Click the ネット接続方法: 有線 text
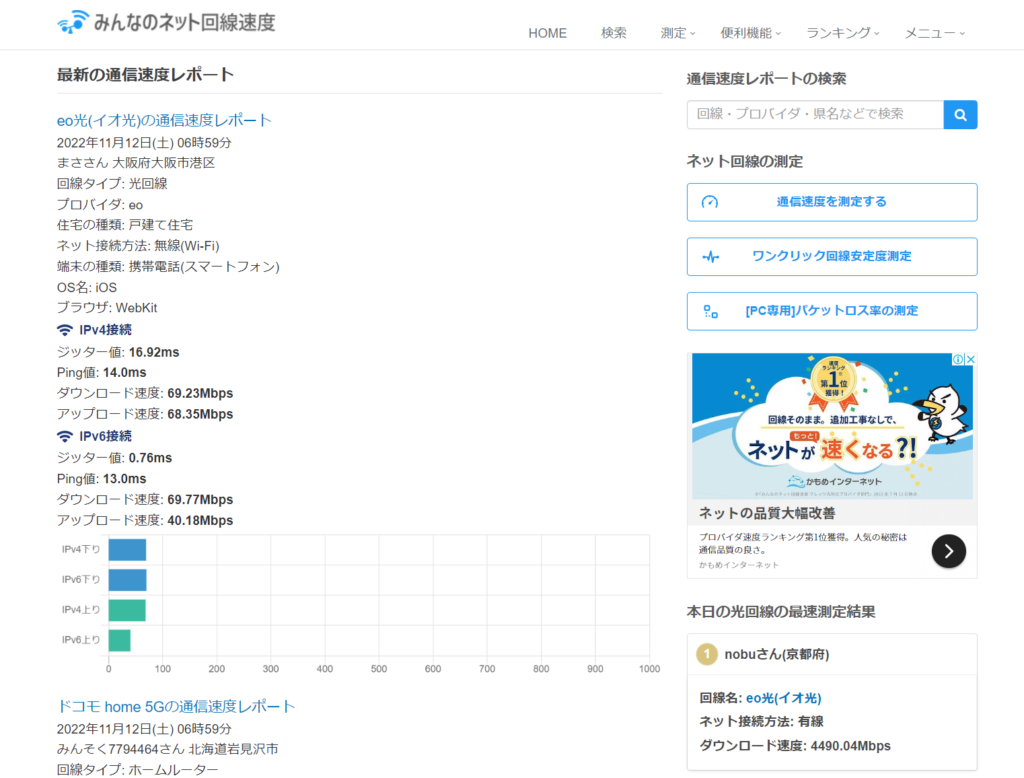Image resolution: width=1024 pixels, height=778 pixels. [x=761, y=722]
